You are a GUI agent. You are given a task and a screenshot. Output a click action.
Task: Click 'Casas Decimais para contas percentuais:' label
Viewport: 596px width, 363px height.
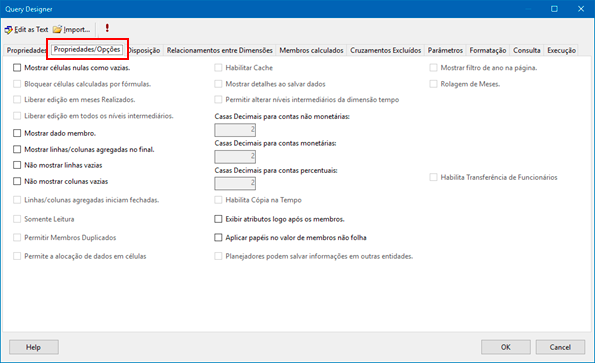coord(276,170)
